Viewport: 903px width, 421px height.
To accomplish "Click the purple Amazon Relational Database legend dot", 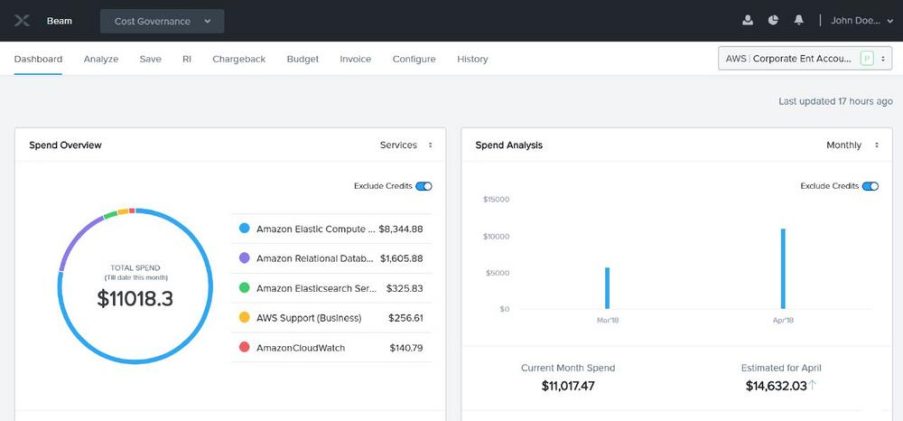I will coord(244,258).
